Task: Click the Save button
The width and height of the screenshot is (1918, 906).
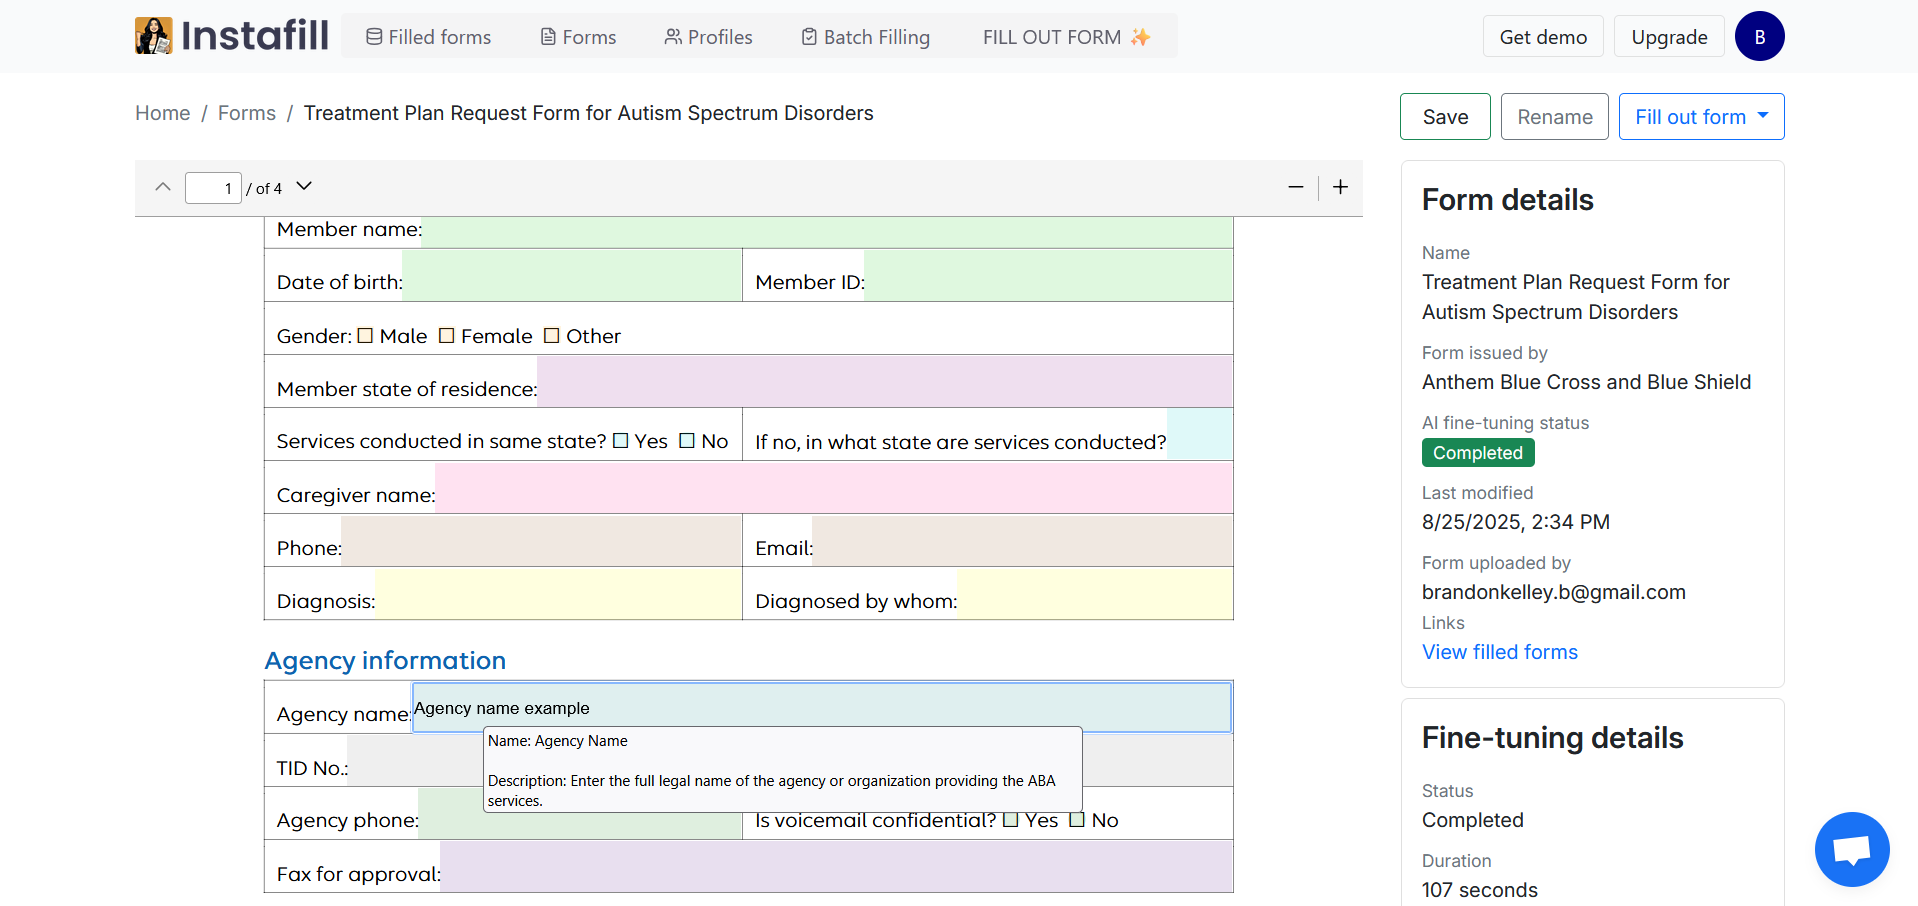Action: point(1444,116)
